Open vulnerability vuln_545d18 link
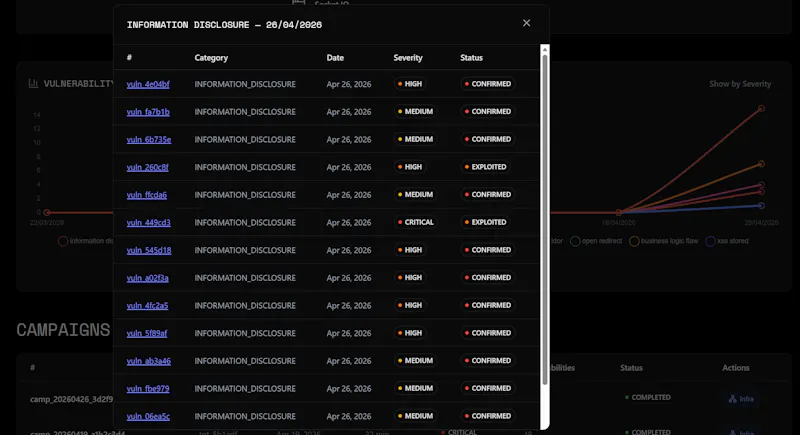Viewport: 800px width, 435px height. click(x=149, y=250)
